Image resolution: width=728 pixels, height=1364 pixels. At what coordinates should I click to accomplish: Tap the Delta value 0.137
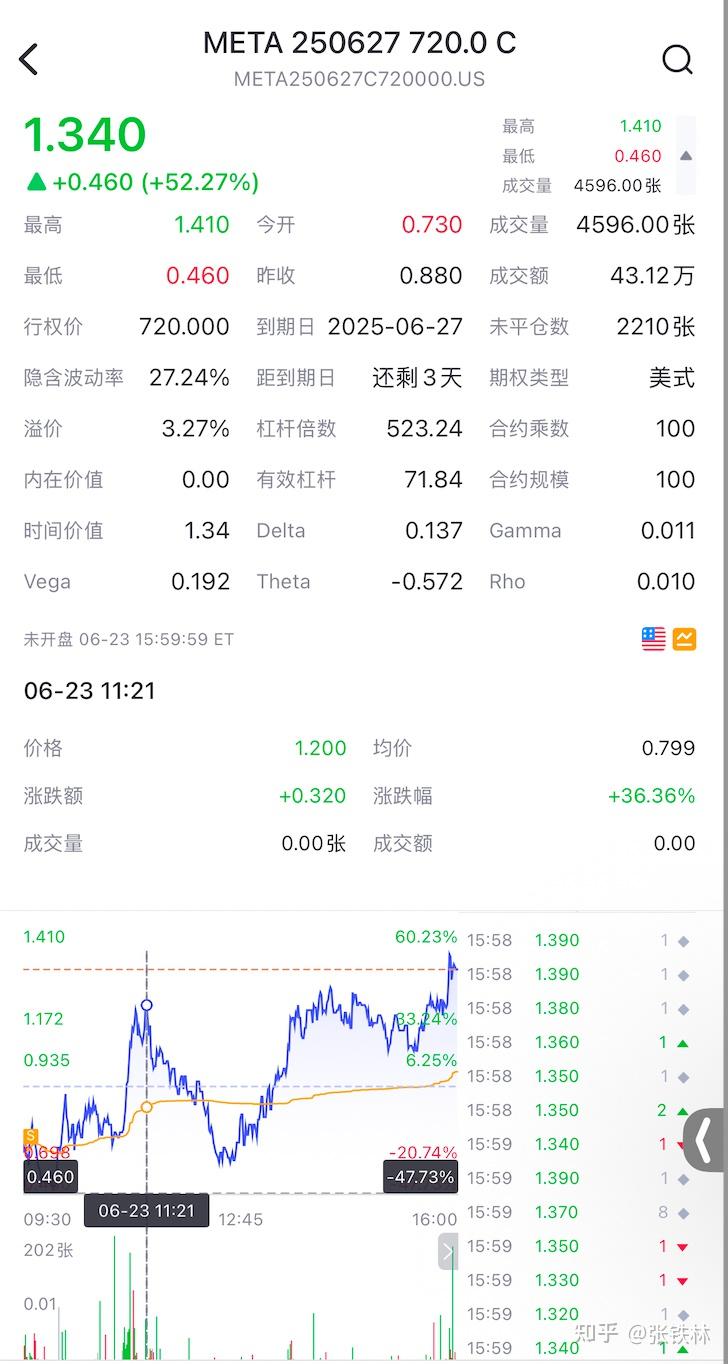[x=434, y=531]
